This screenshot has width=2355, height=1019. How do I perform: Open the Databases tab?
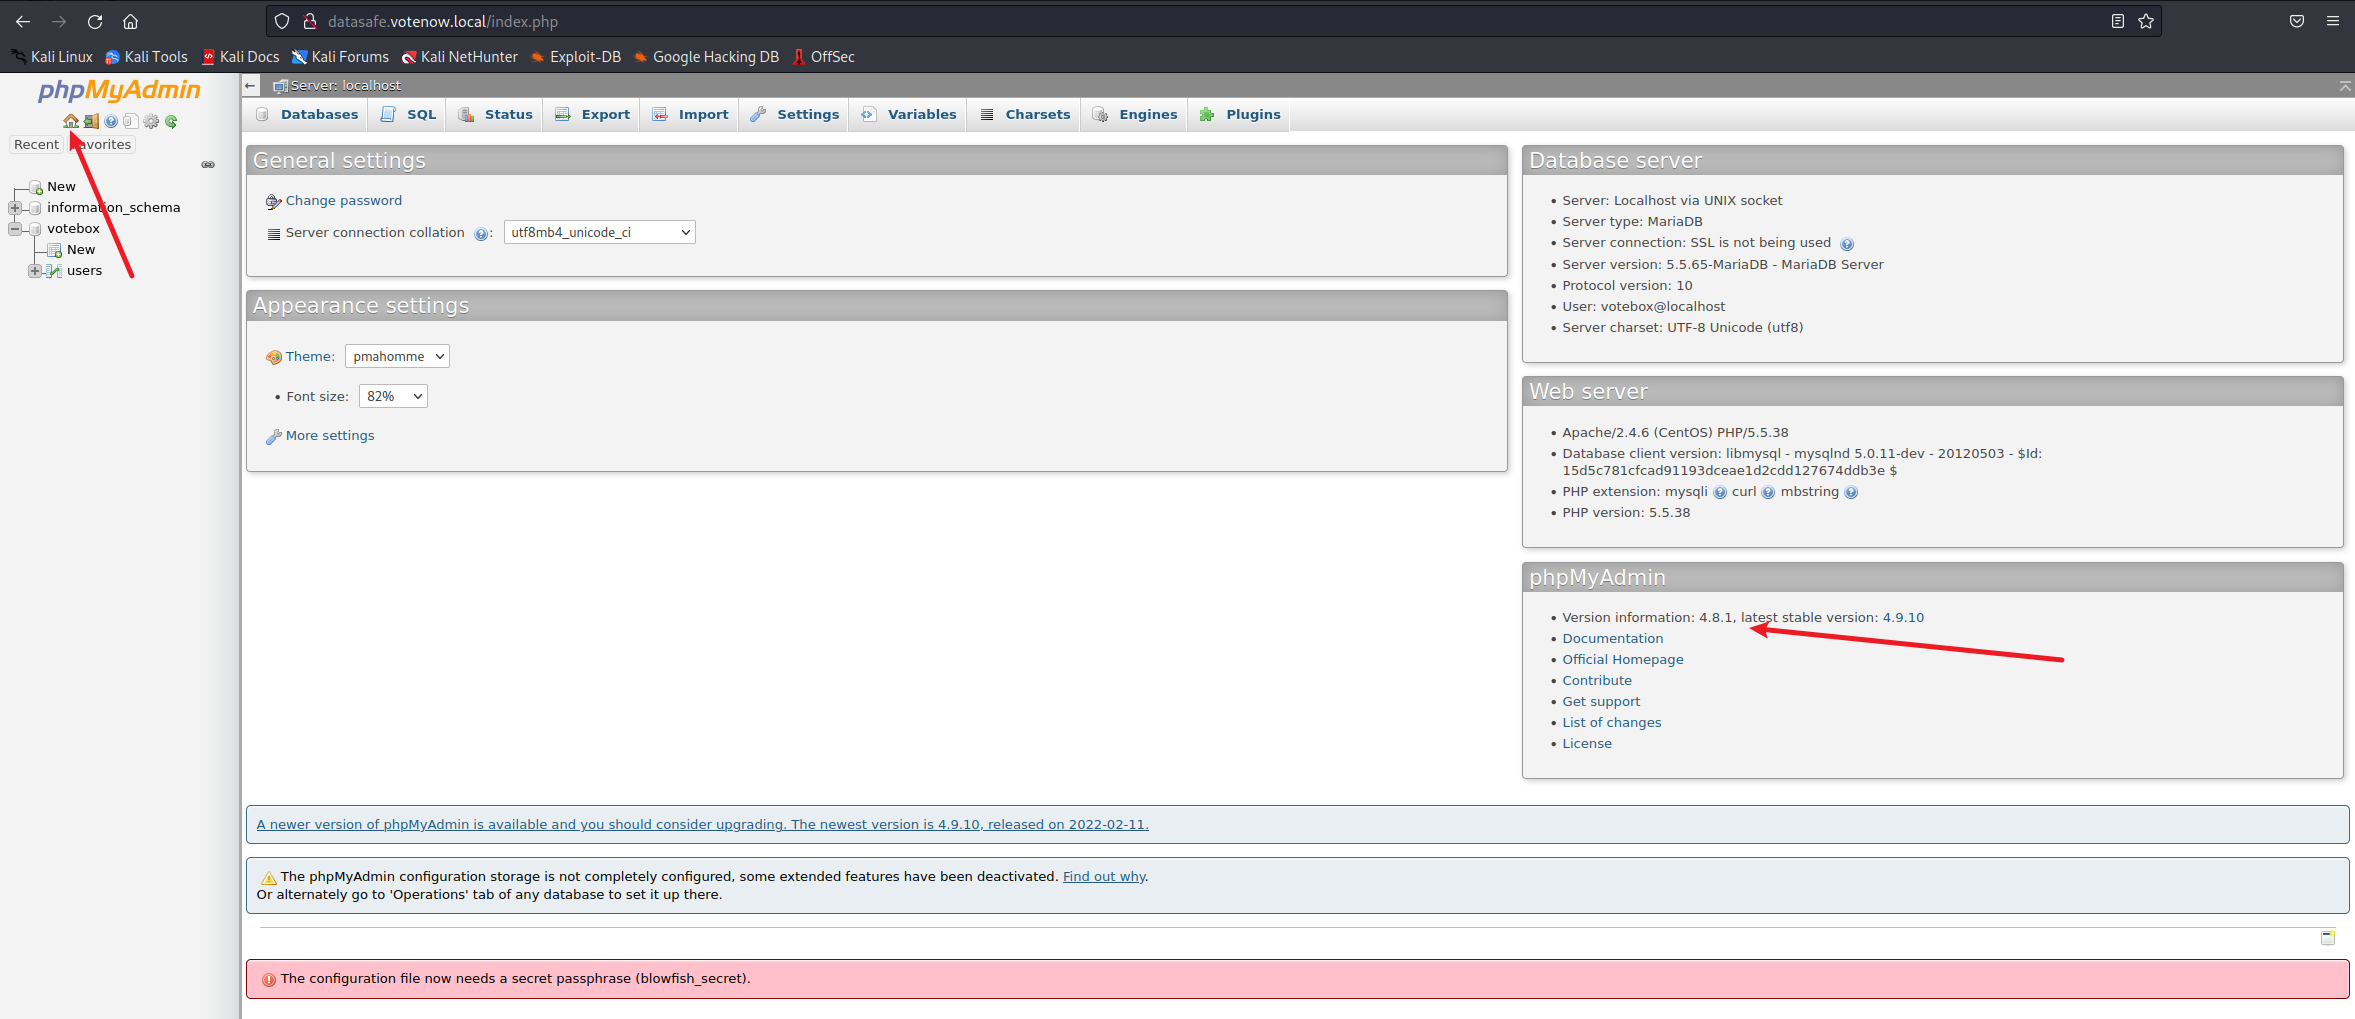coord(308,115)
